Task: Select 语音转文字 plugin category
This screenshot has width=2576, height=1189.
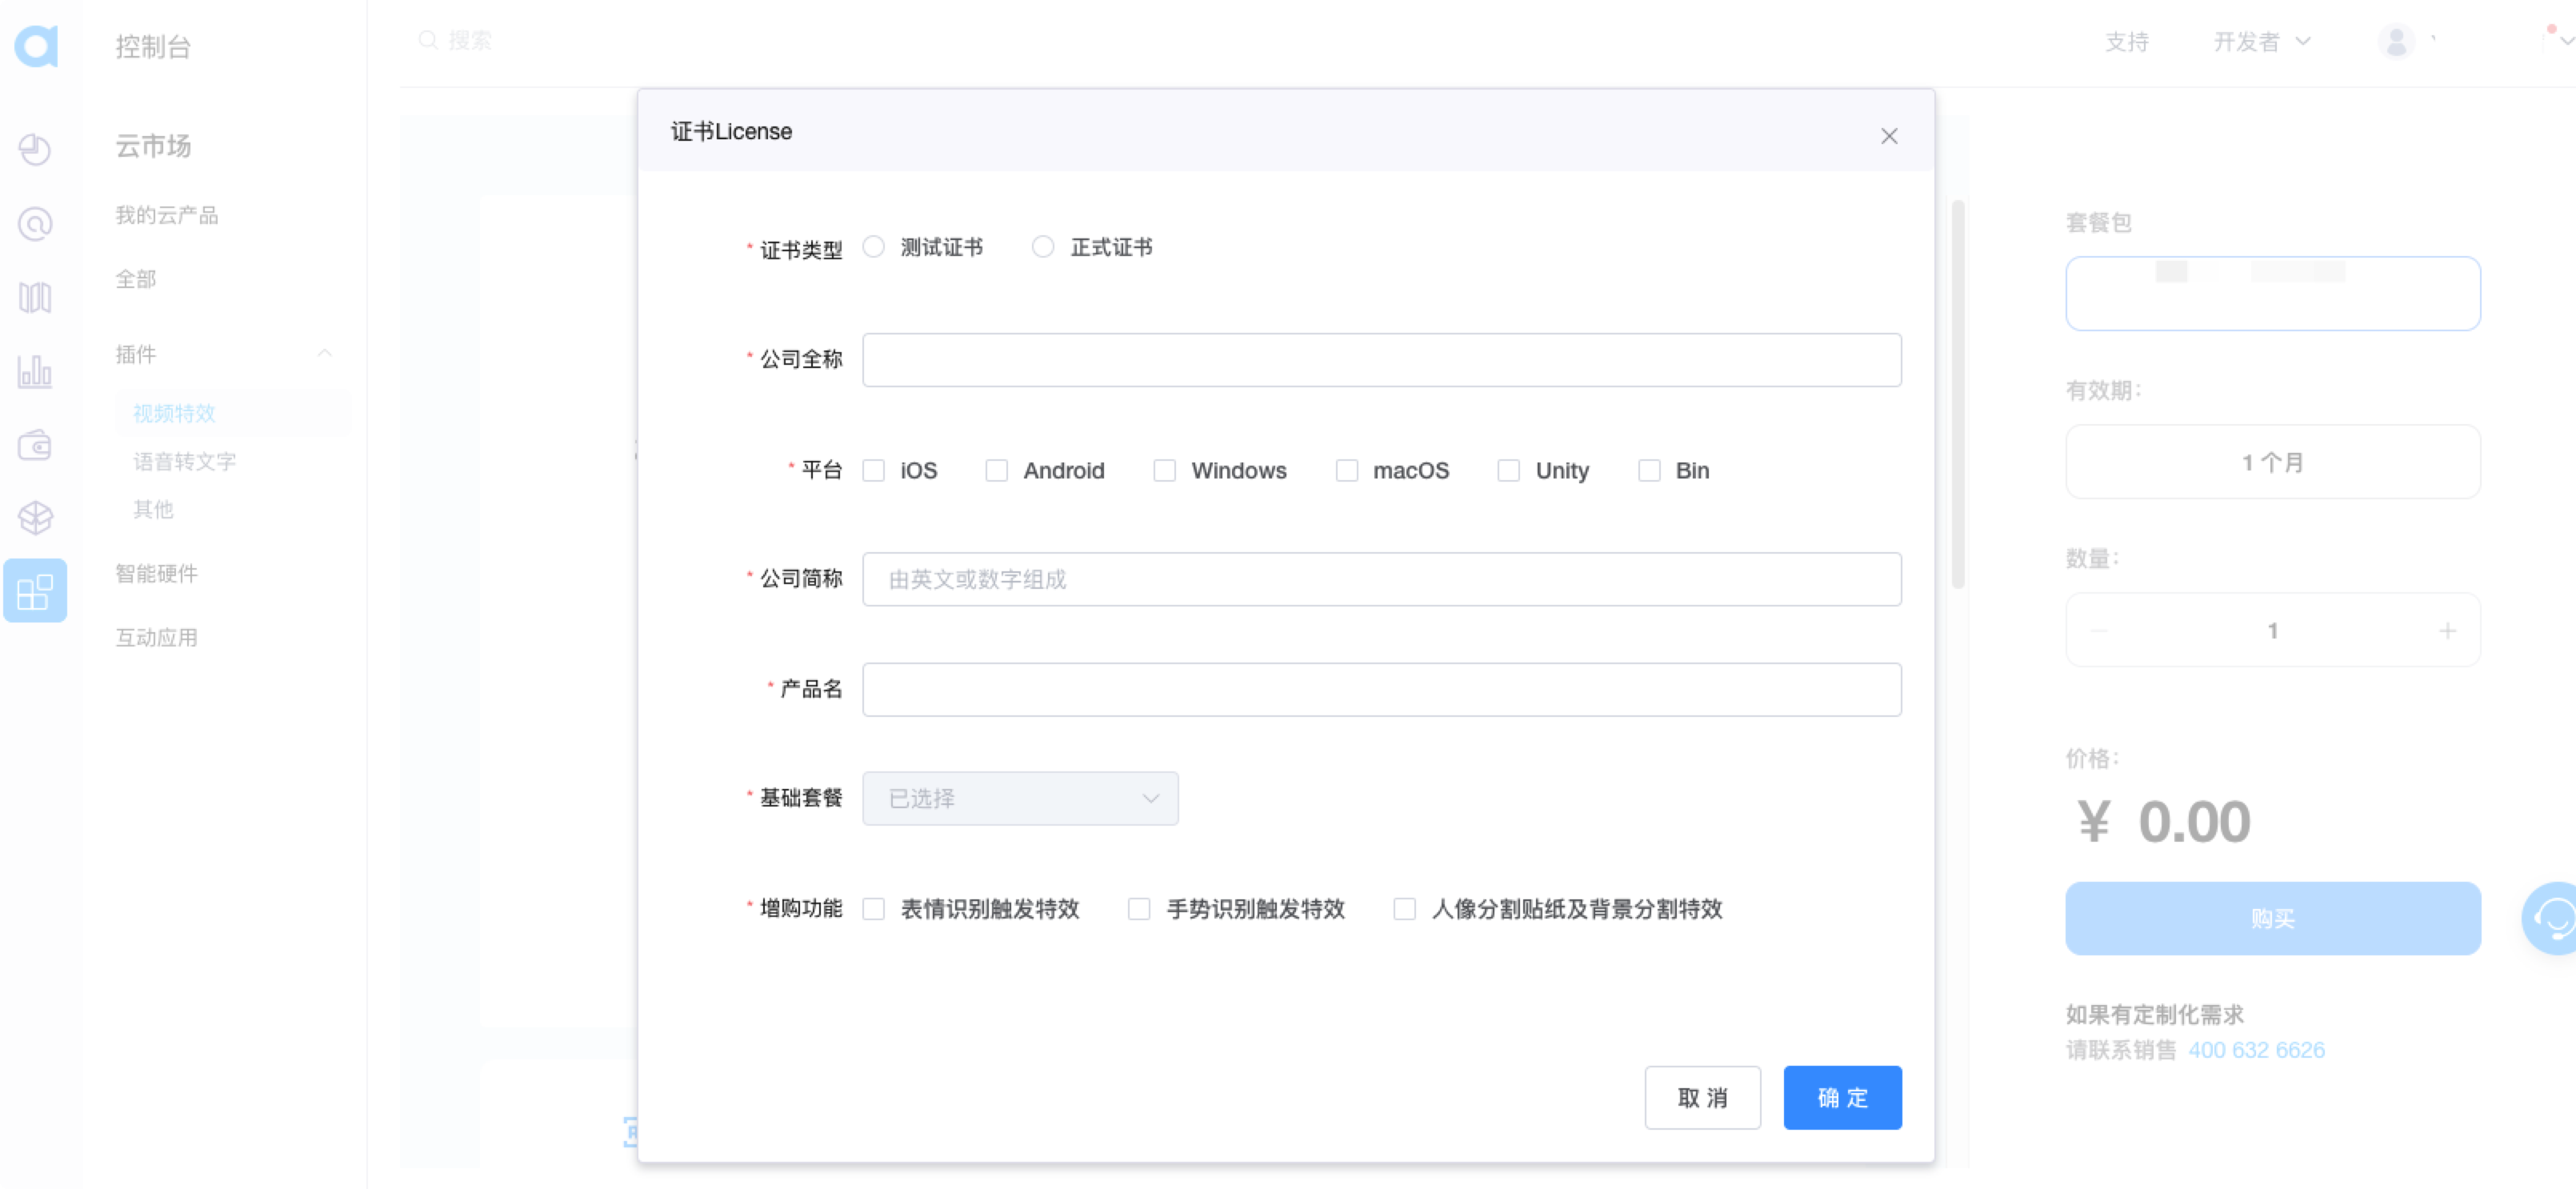Action: (185, 461)
